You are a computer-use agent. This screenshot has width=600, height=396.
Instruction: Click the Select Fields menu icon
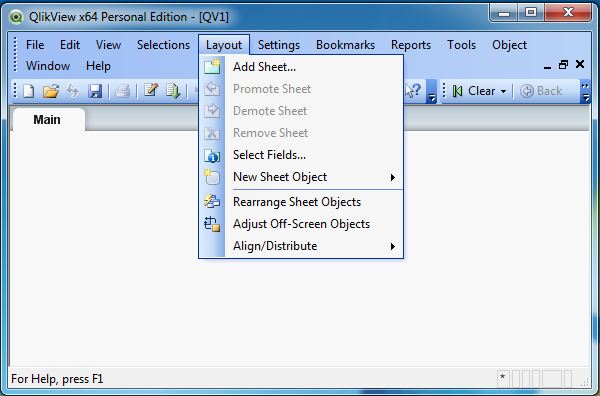(x=212, y=155)
